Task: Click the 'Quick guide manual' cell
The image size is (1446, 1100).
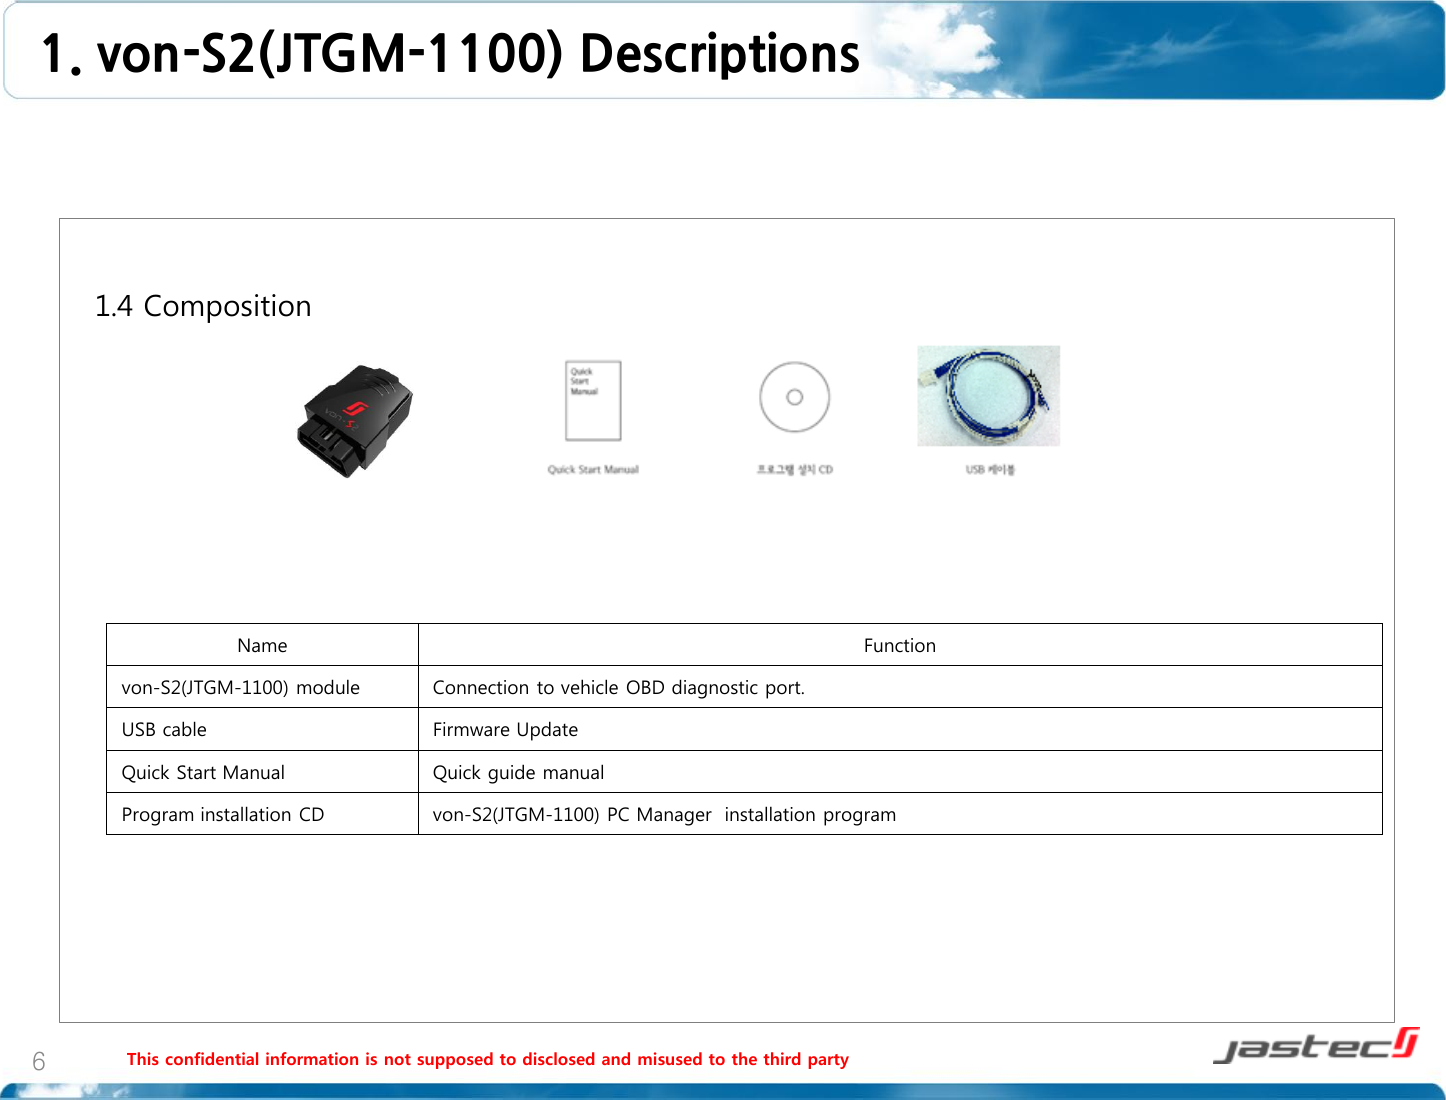Action: pyautogui.click(x=900, y=772)
